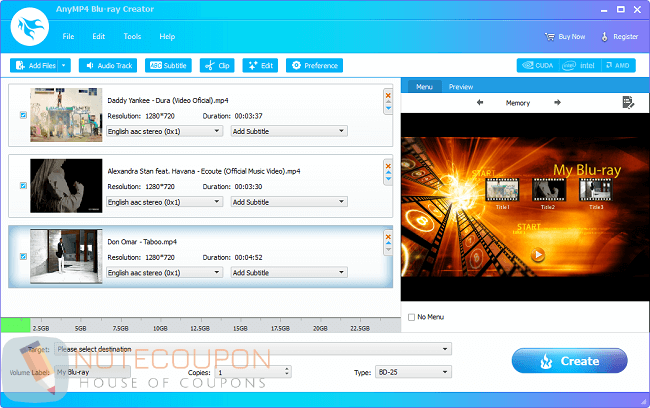Image resolution: width=650 pixels, height=408 pixels.
Task: Click Title1 thumbnail in menu preview
Action: point(502,189)
